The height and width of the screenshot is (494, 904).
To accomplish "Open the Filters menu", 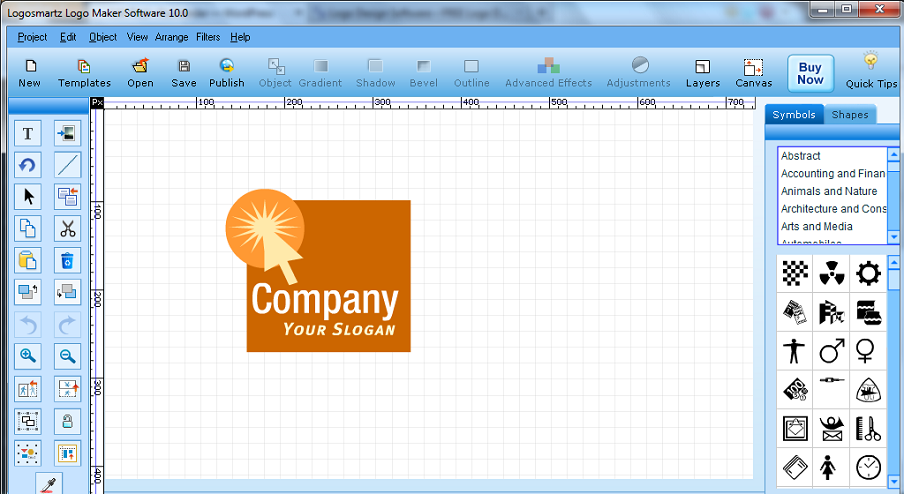I will coord(208,37).
